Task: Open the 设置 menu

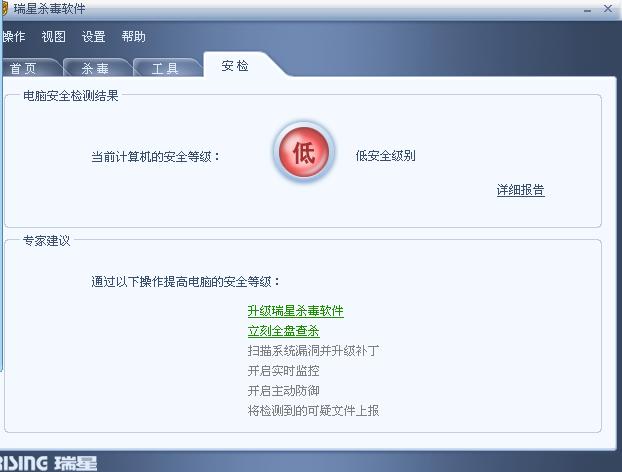Action: pos(94,36)
